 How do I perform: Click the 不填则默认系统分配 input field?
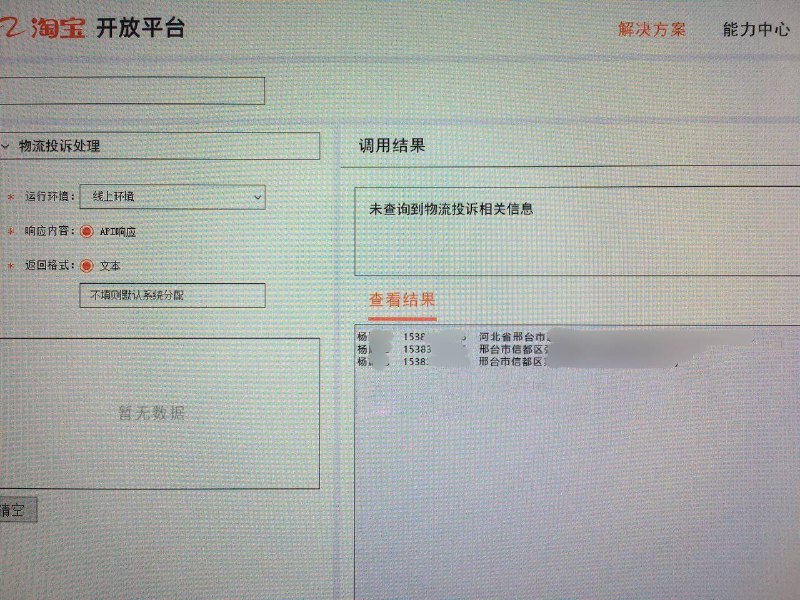tap(172, 295)
